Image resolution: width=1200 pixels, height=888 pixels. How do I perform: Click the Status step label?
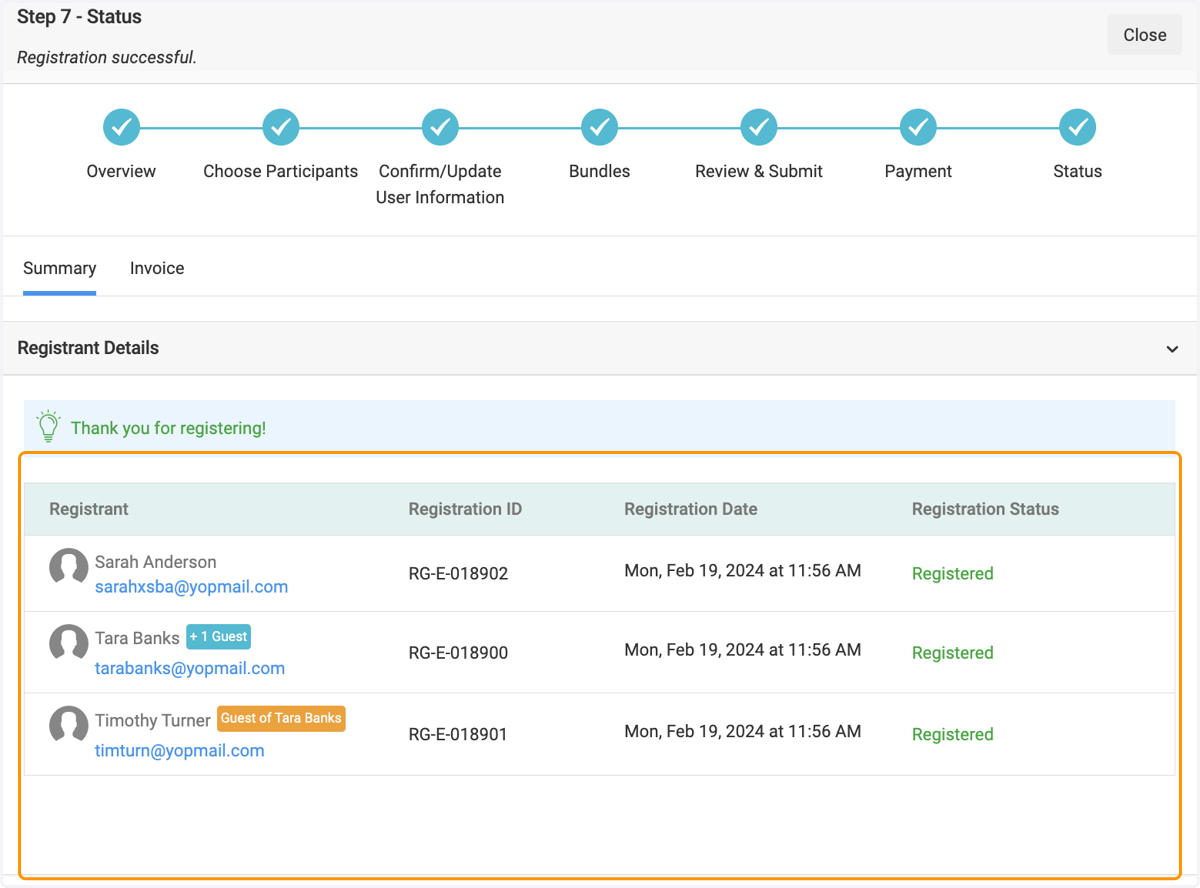point(1078,171)
